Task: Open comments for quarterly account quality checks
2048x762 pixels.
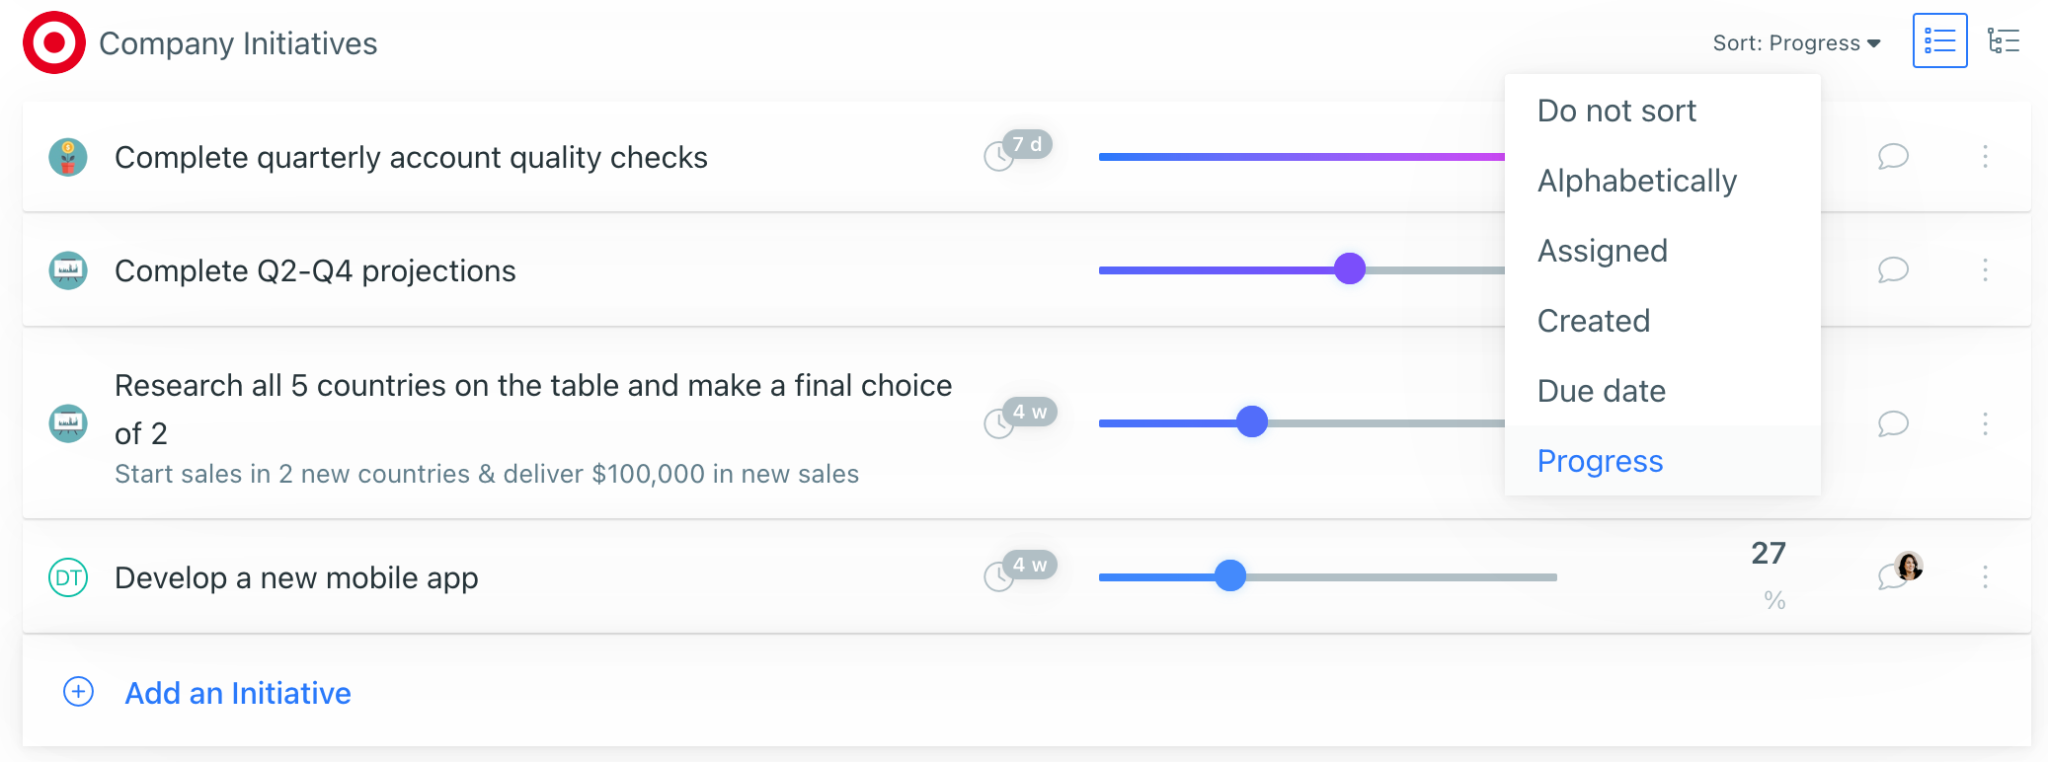Action: (x=1893, y=157)
